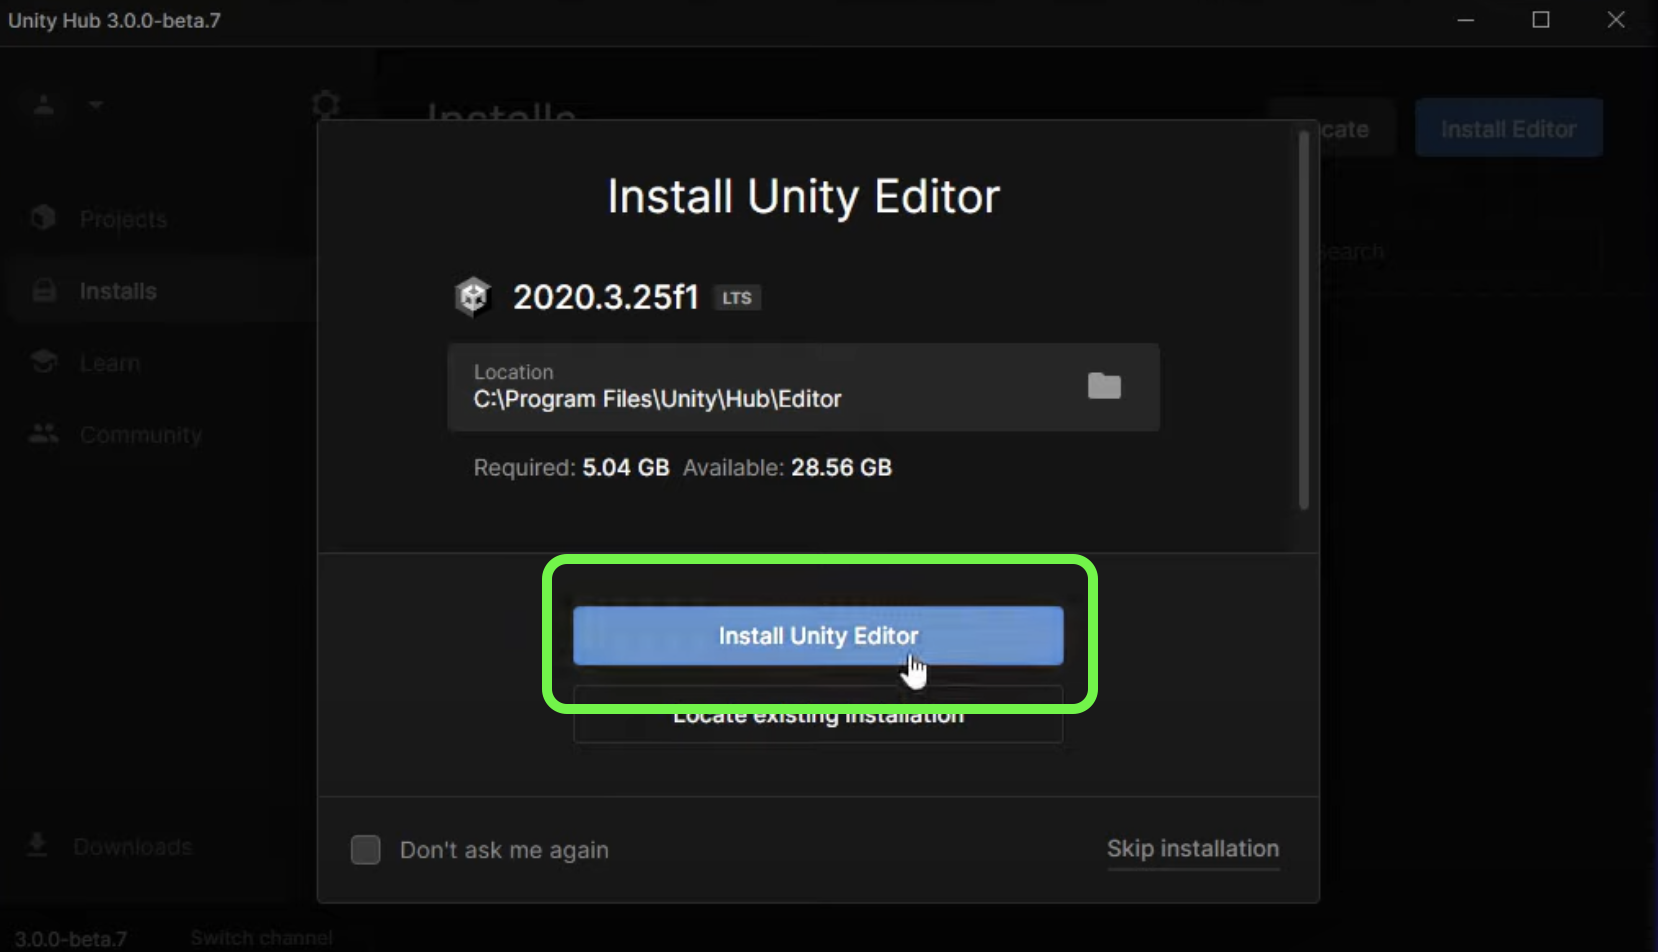Click the Switch channel link
This screenshot has width=1658, height=952.
tap(261, 938)
